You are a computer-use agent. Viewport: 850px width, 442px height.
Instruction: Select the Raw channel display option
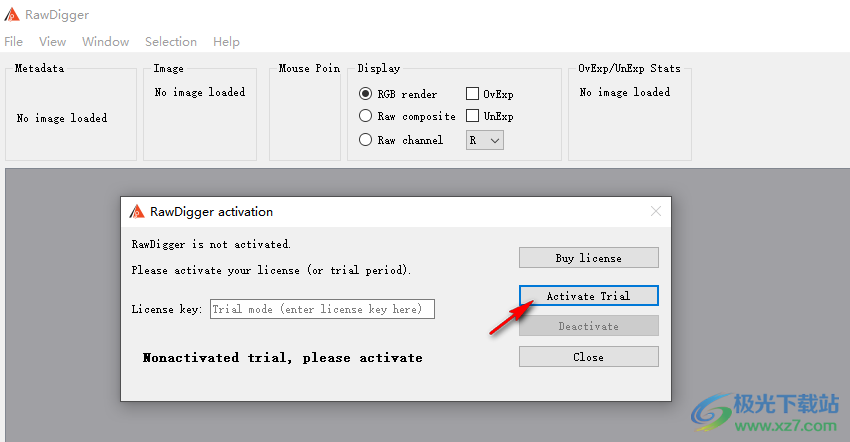pyautogui.click(x=365, y=140)
